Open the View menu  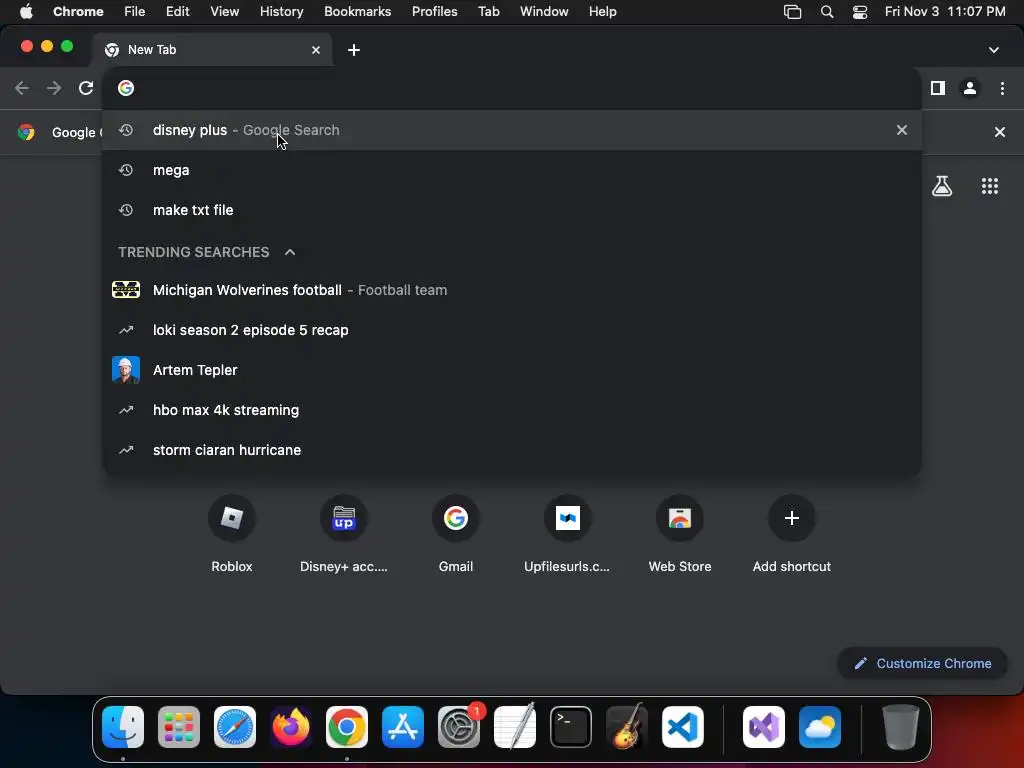click(224, 12)
